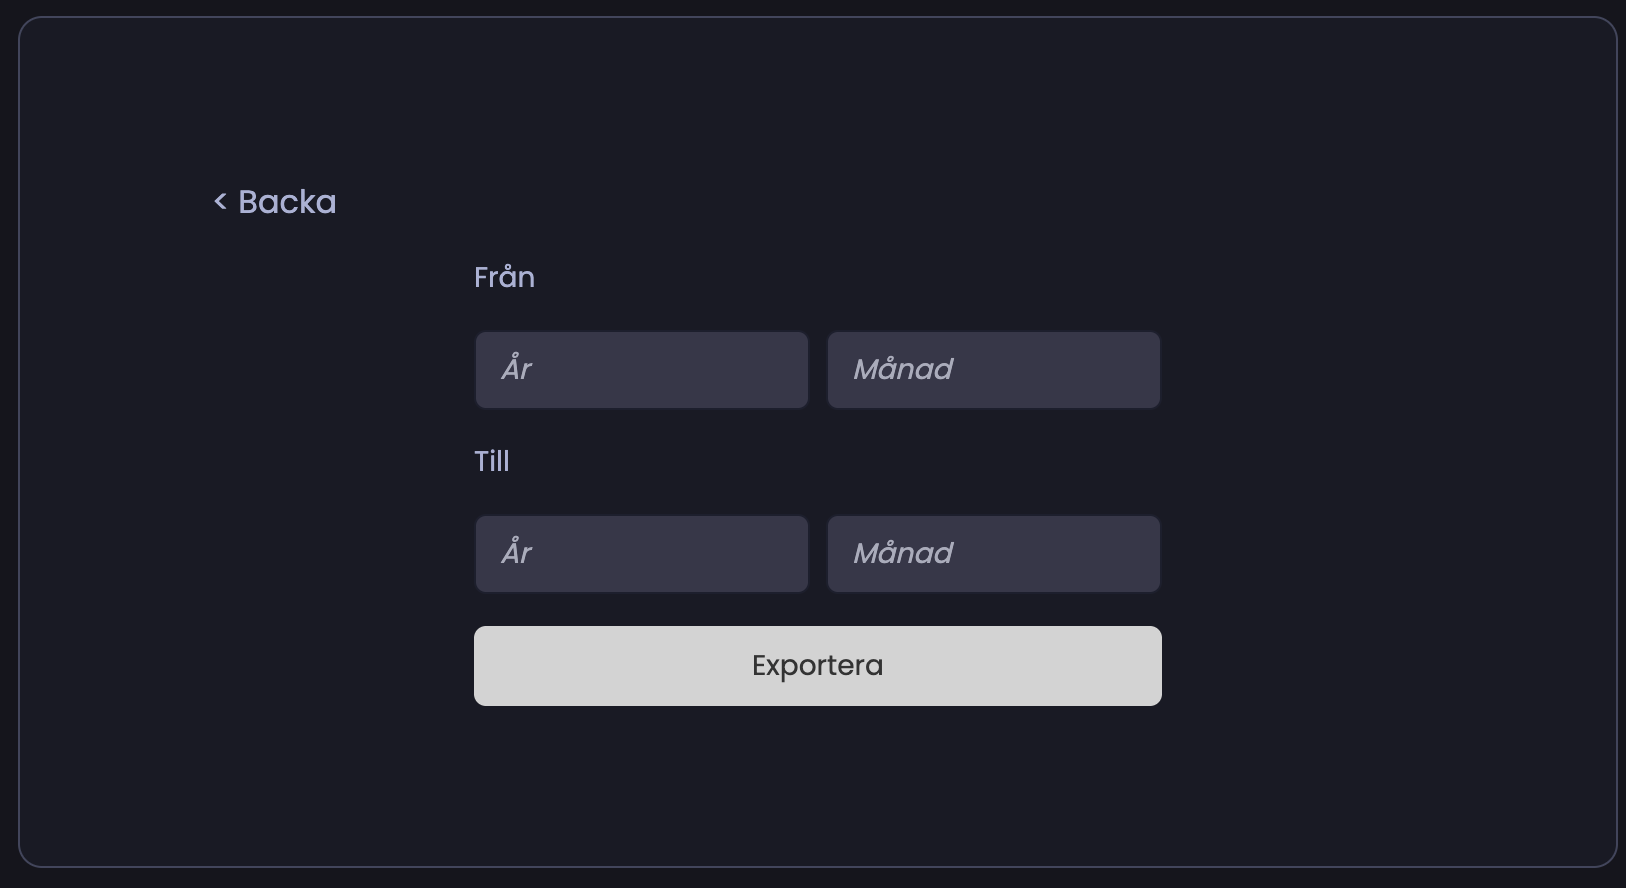Focus the start year input
Screen dimensions: 1626x888
pyautogui.click(x=641, y=370)
